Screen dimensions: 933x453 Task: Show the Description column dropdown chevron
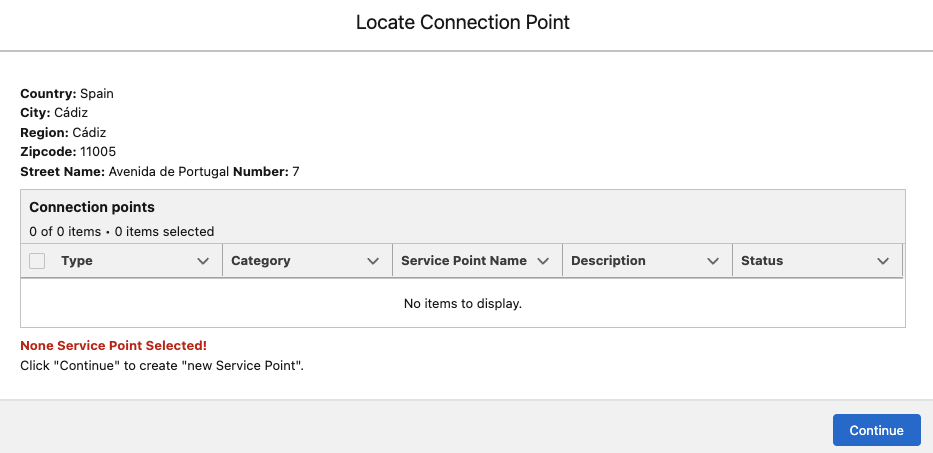coord(713,261)
